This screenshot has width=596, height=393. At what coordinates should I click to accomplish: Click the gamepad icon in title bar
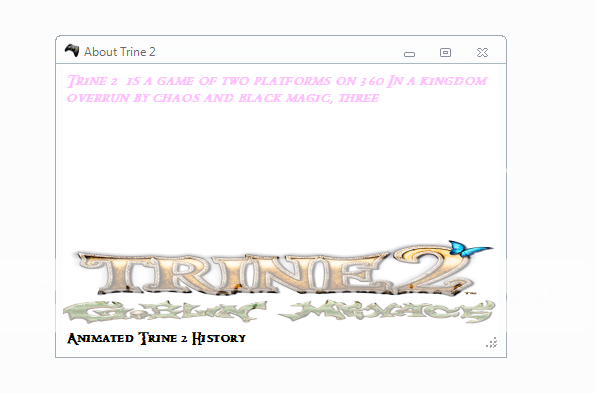pos(72,51)
